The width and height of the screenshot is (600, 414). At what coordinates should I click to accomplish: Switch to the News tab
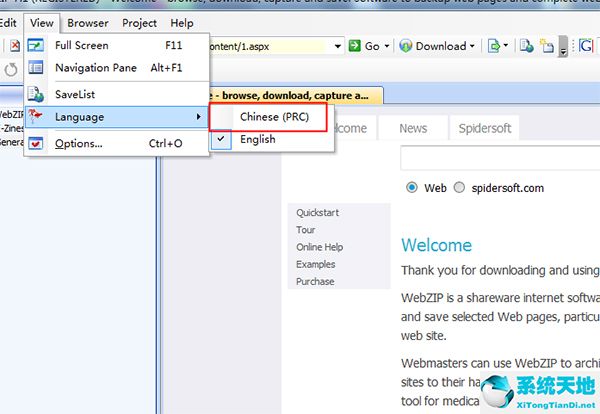pyautogui.click(x=413, y=128)
